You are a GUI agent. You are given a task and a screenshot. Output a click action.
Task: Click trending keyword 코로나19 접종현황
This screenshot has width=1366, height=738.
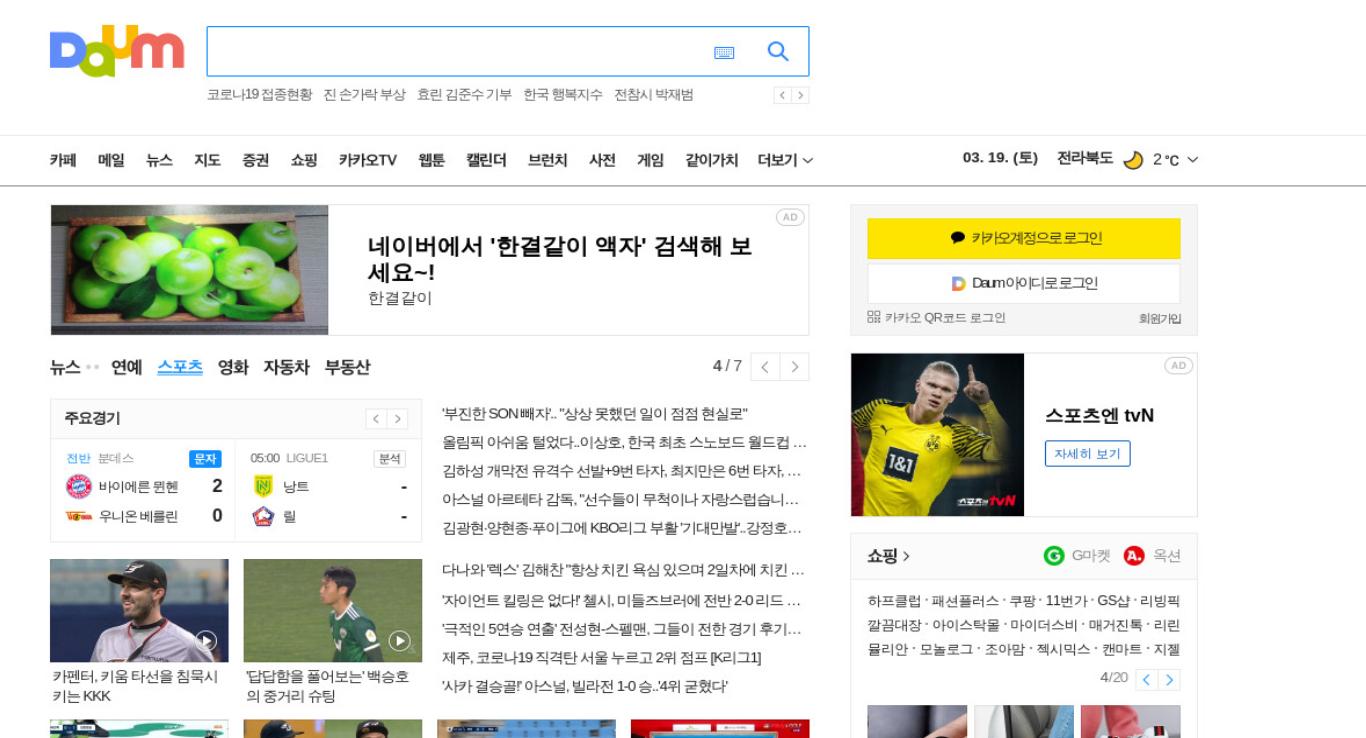[x=260, y=95]
